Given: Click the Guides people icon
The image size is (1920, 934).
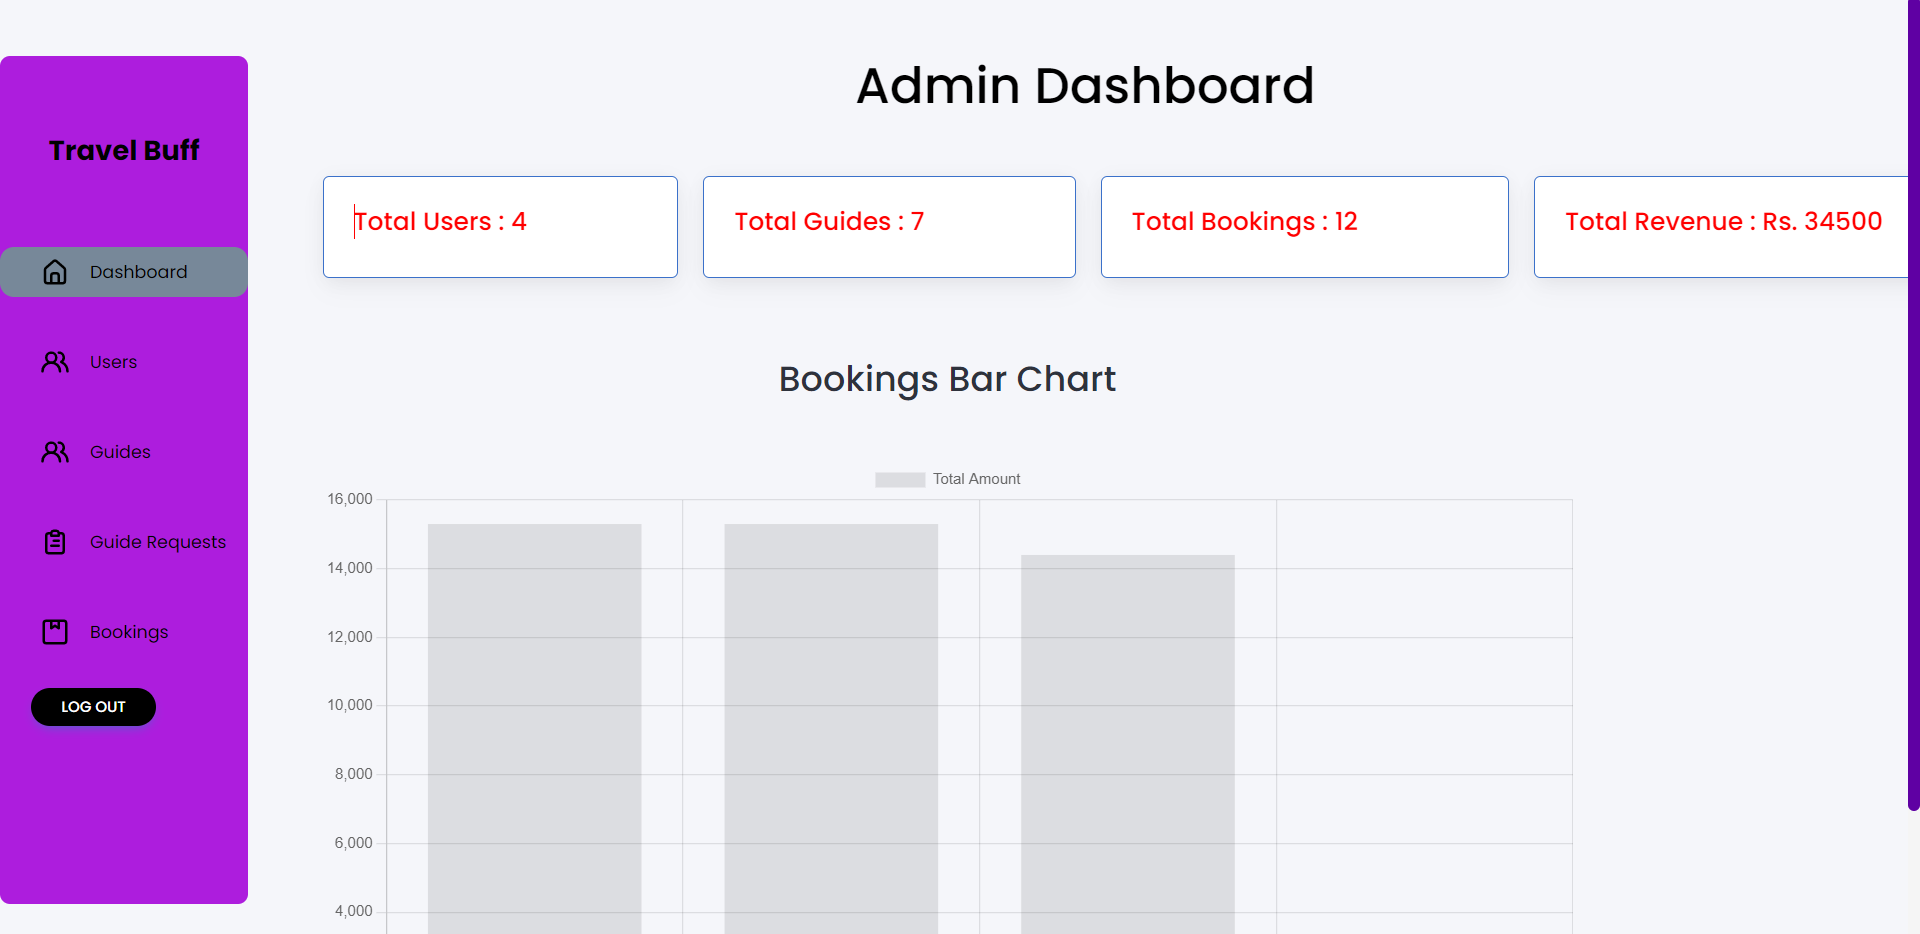Looking at the screenshot, I should tap(55, 451).
